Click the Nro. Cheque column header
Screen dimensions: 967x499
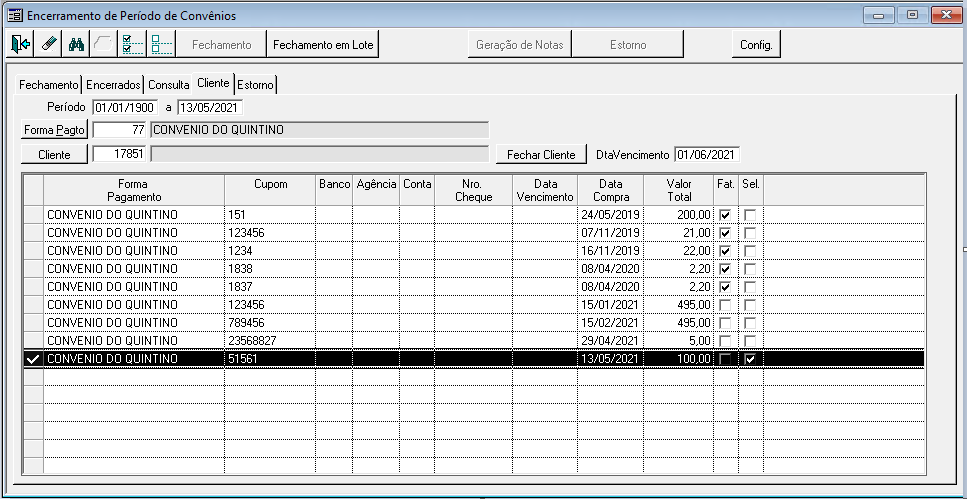473,191
